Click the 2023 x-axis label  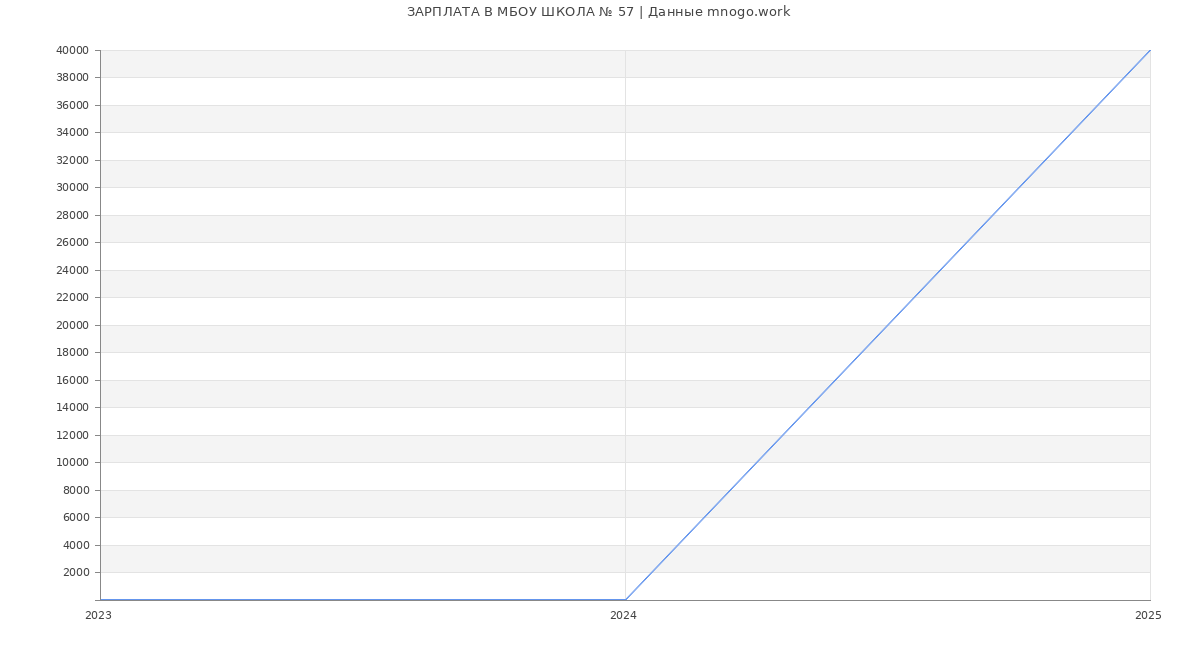(98, 616)
